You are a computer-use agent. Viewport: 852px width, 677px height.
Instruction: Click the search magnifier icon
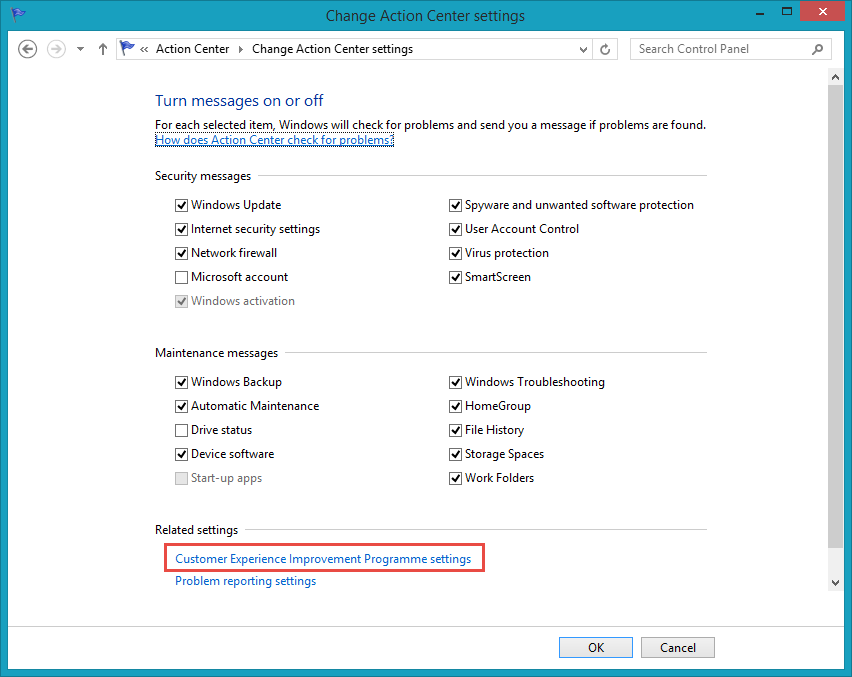[x=818, y=49]
